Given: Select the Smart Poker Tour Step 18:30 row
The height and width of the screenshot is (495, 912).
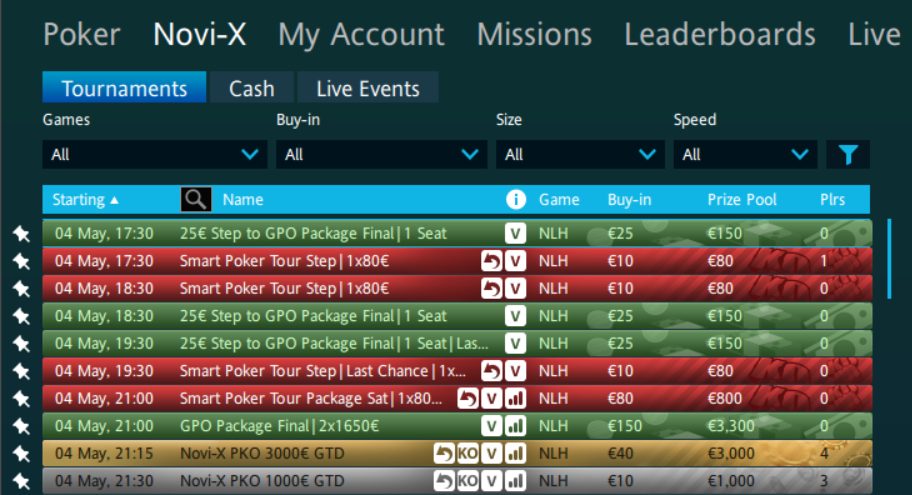Looking at the screenshot, I should [300, 288].
